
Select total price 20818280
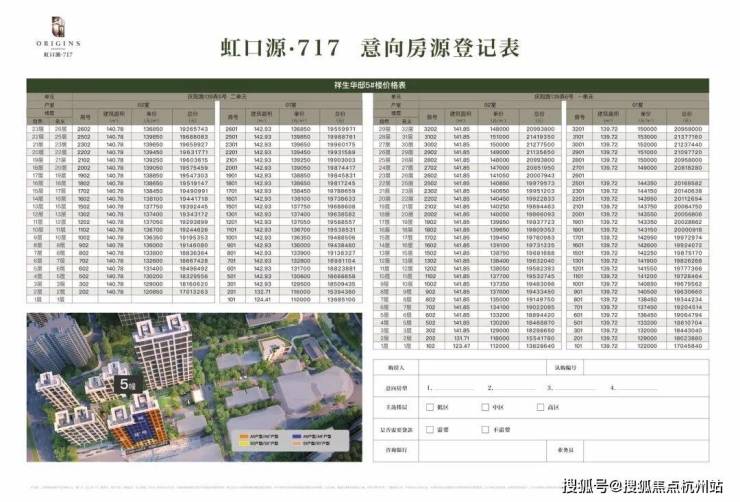tap(688, 167)
